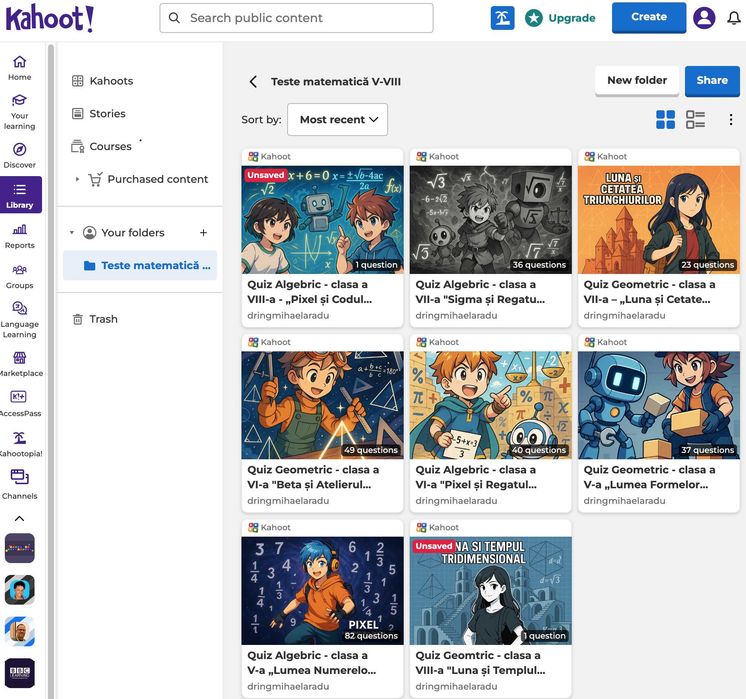Viewport: 746px width, 699px height.
Task: Switch to grid view
Action: tap(665, 119)
